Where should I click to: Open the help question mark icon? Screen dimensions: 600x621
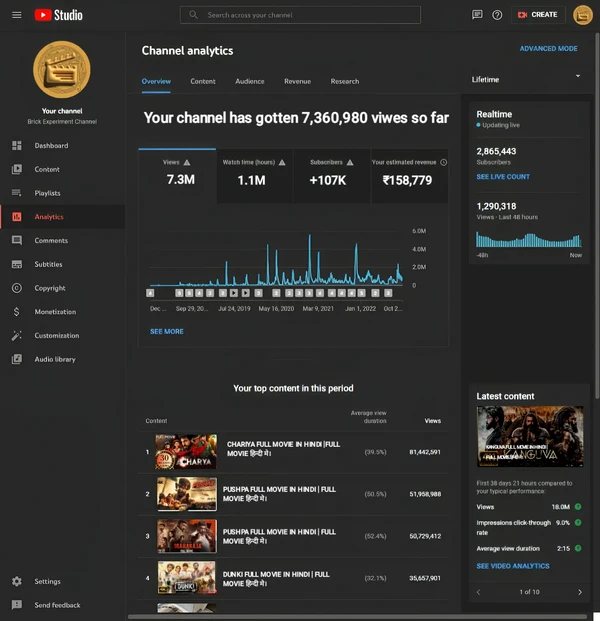[497, 15]
